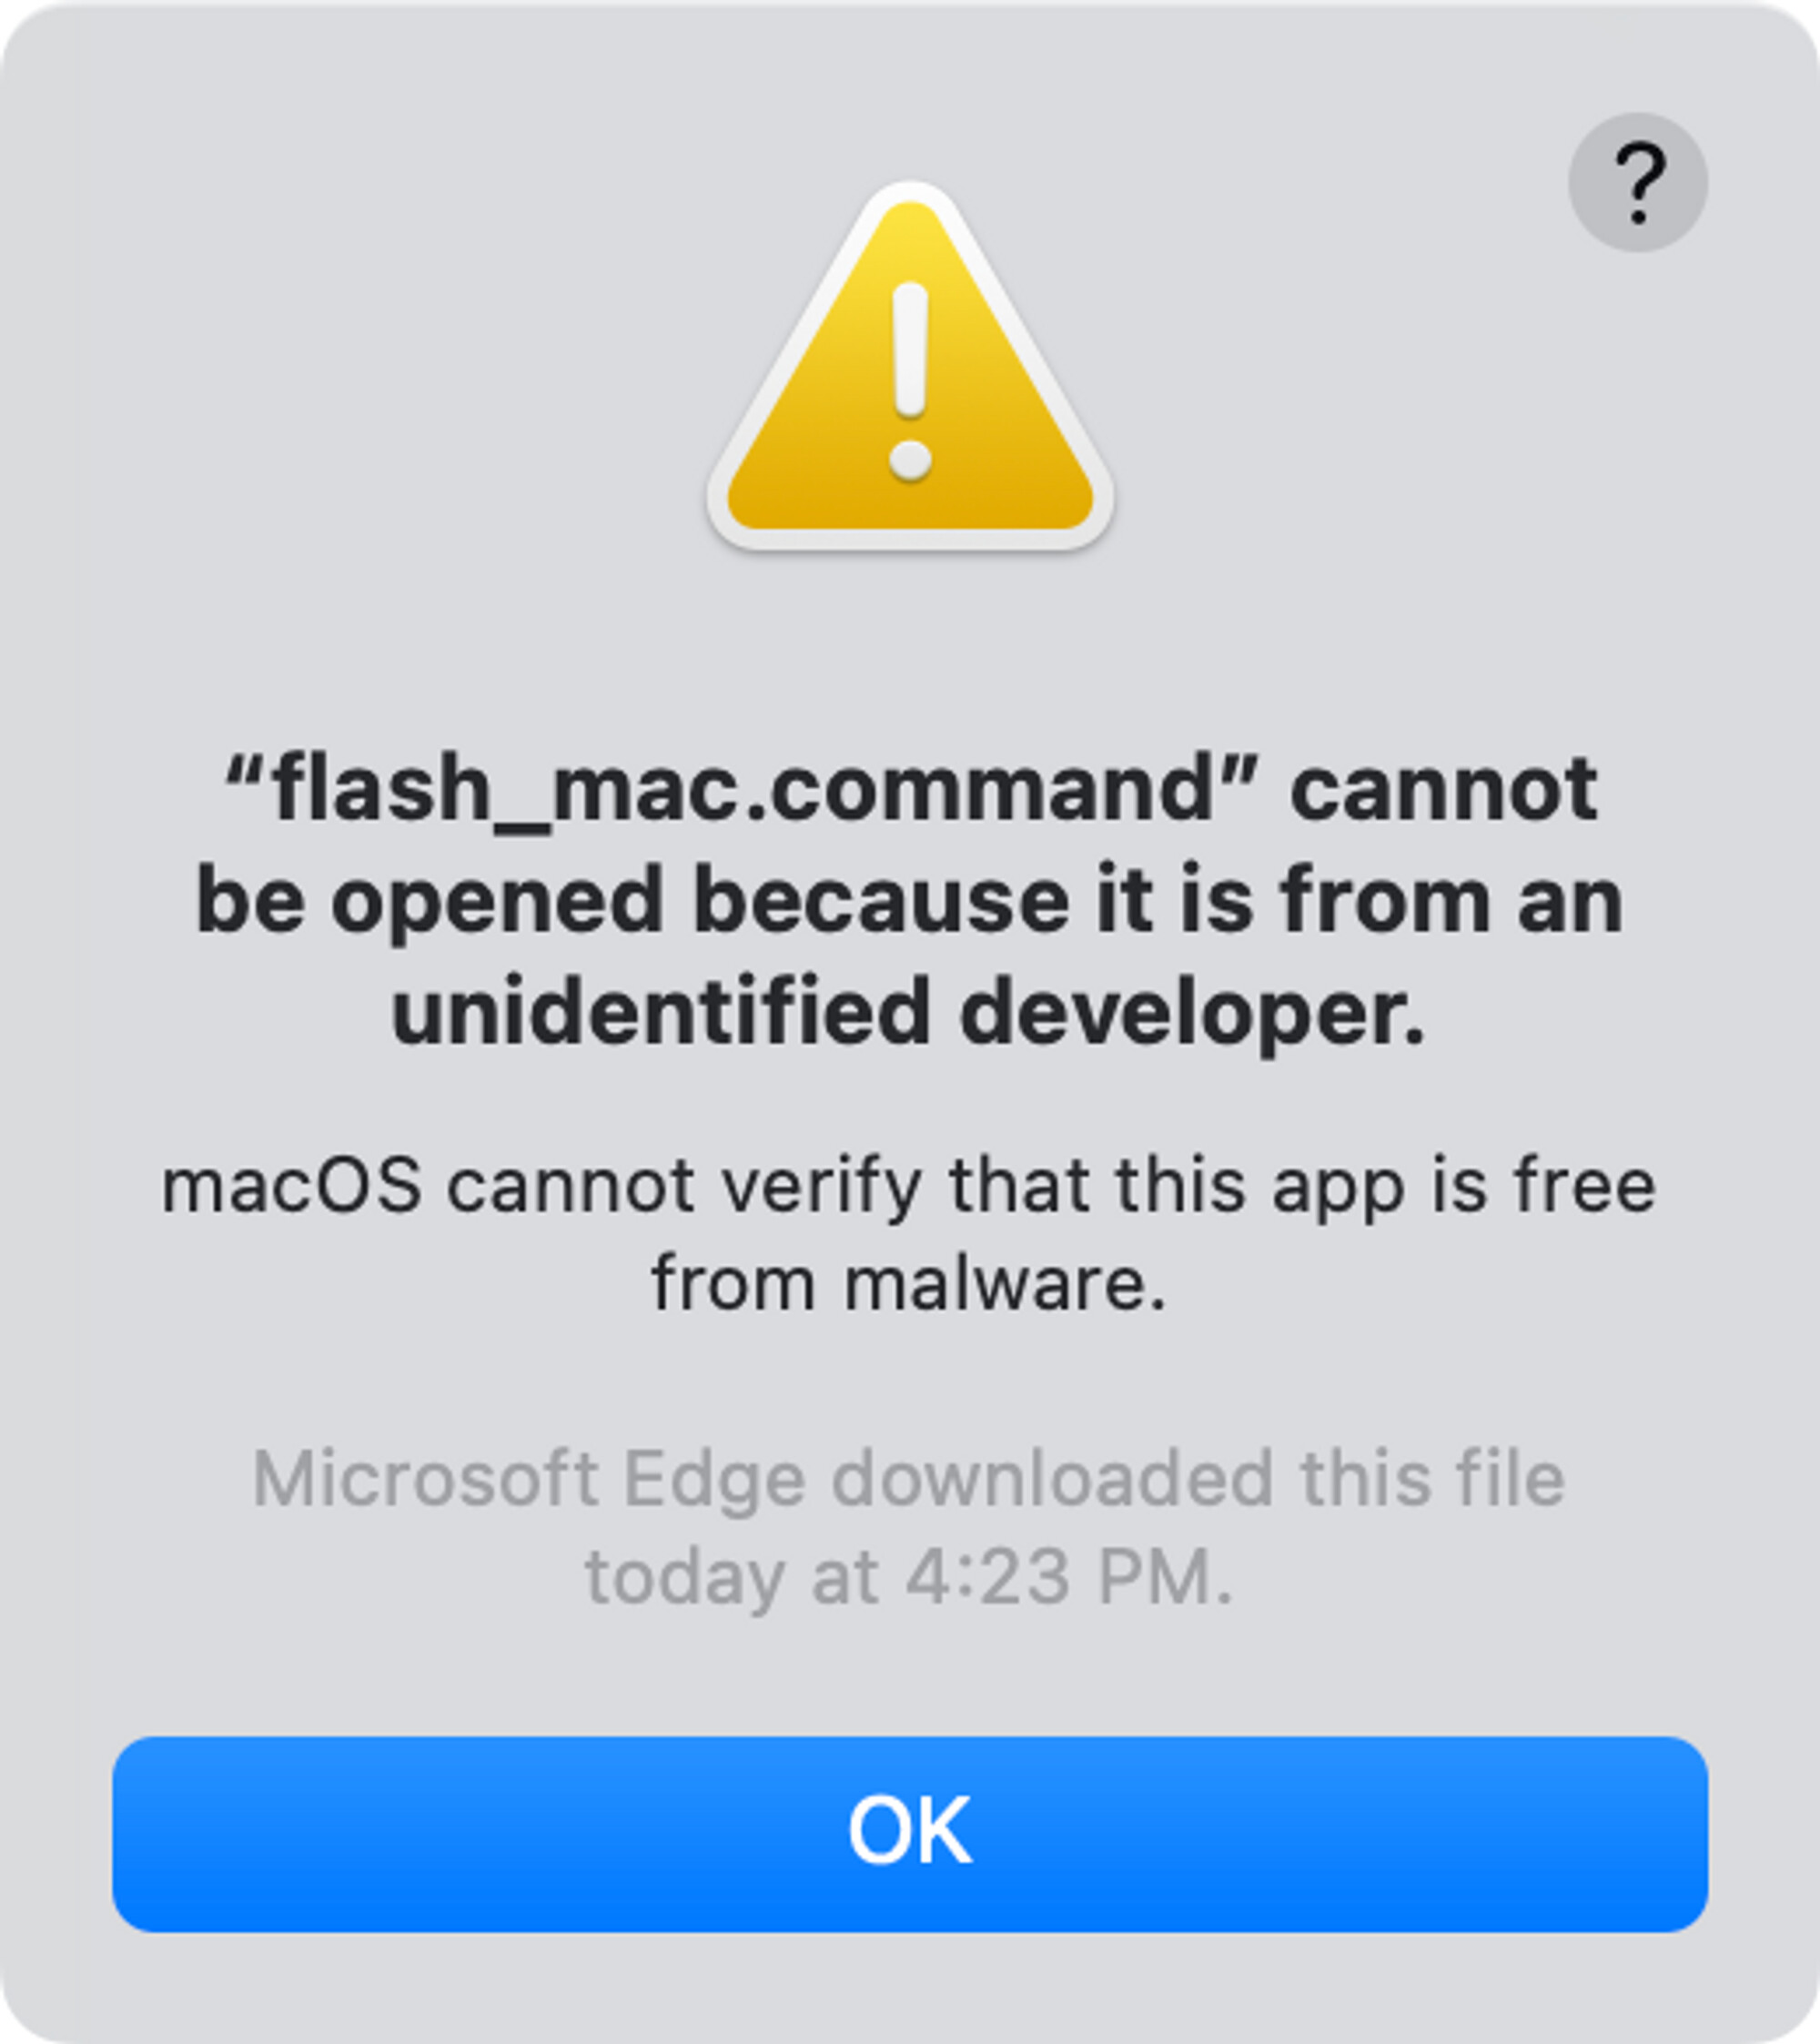1820x2044 pixels.
Task: Click the "today at" gray text
Action: click(732, 1579)
